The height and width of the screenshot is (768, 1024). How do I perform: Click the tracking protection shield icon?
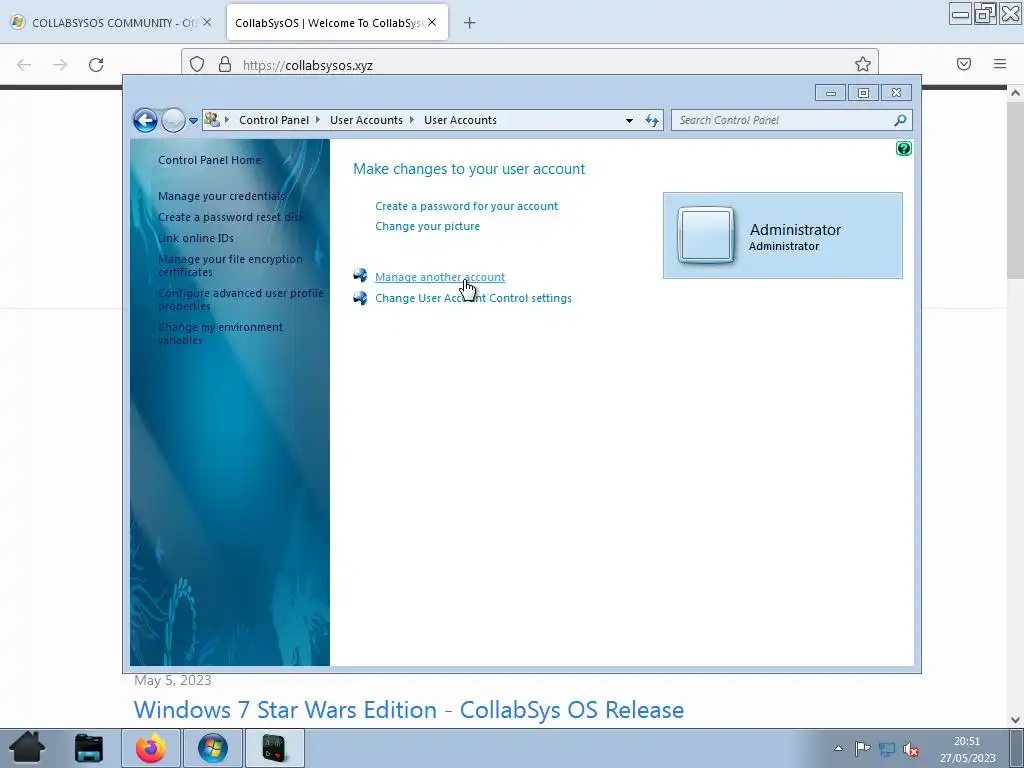tap(197, 64)
